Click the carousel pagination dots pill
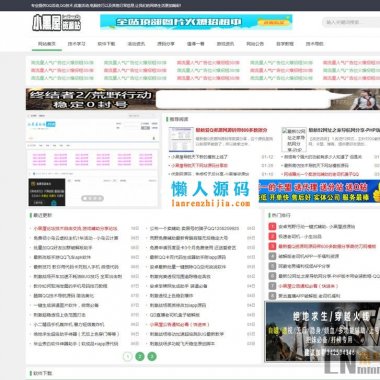Viewport: 380px width, 380px height. pyautogui.click(x=92, y=198)
